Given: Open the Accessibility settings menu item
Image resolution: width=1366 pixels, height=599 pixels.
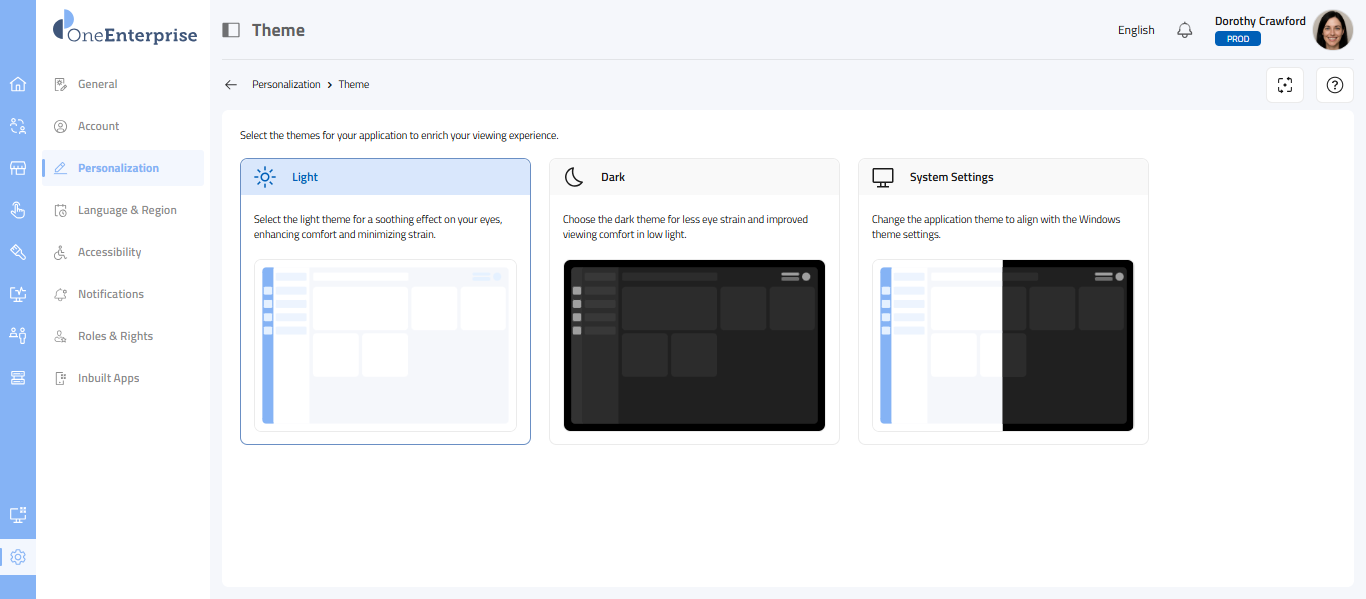Looking at the screenshot, I should (x=110, y=252).
